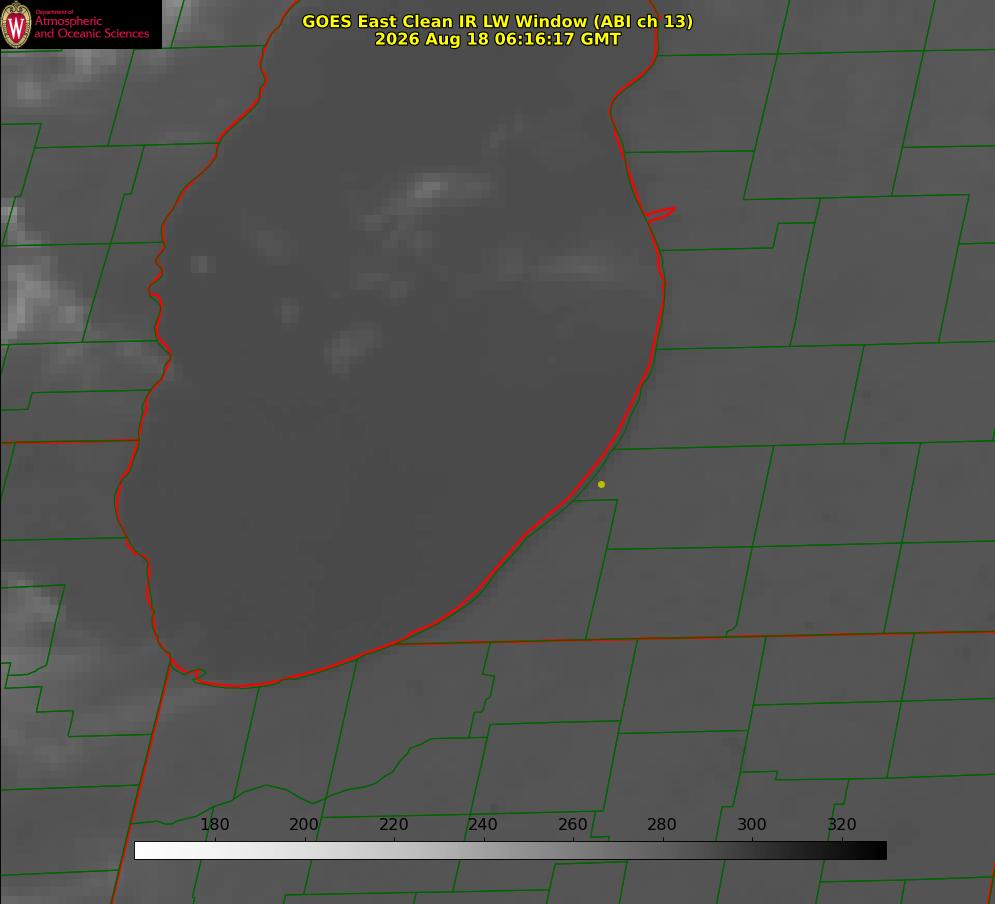This screenshot has width=995, height=904.
Task: Click the small red pier outline on the east shore
Action: 660,214
